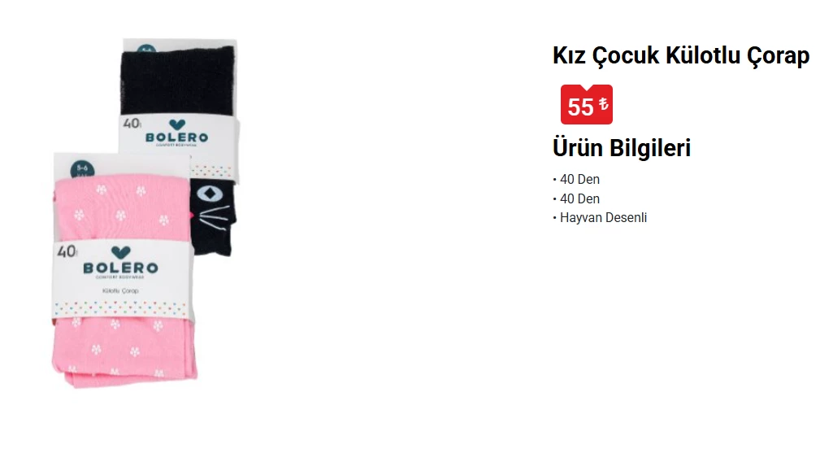
Task: Click the BOLERO brand text on pink package
Action: tap(121, 268)
